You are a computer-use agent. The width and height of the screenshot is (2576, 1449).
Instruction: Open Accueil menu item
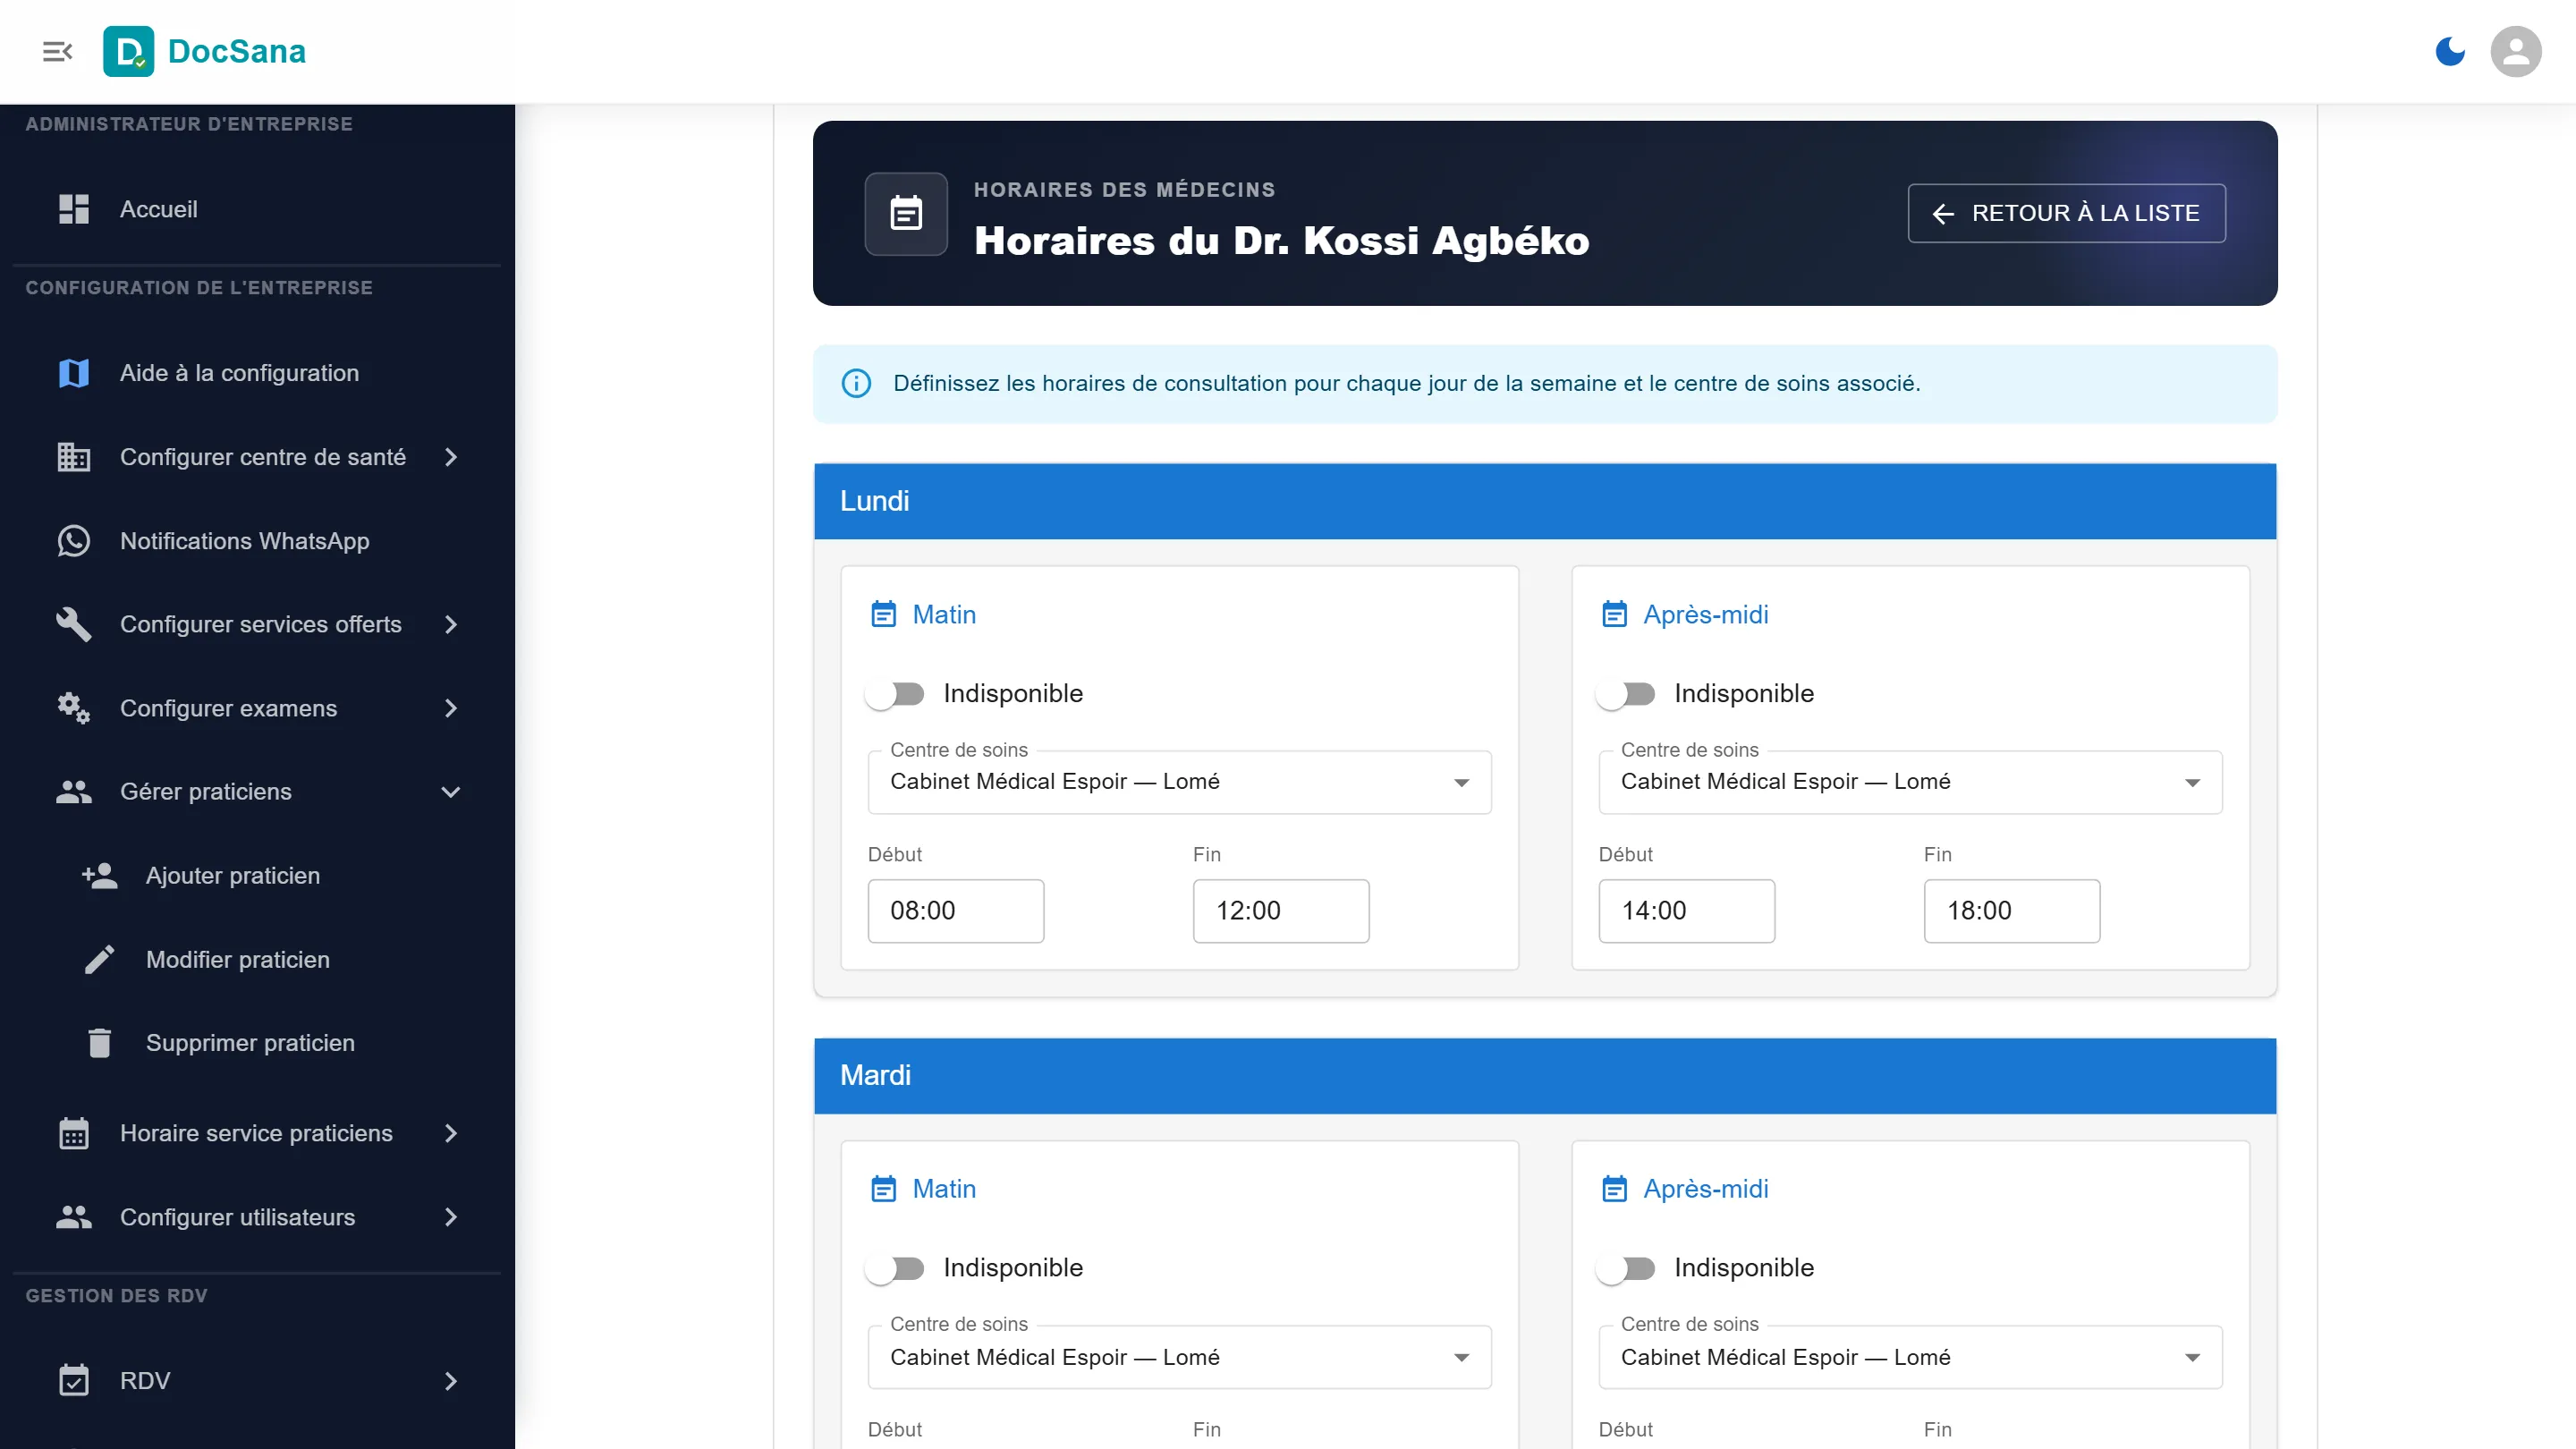257,209
